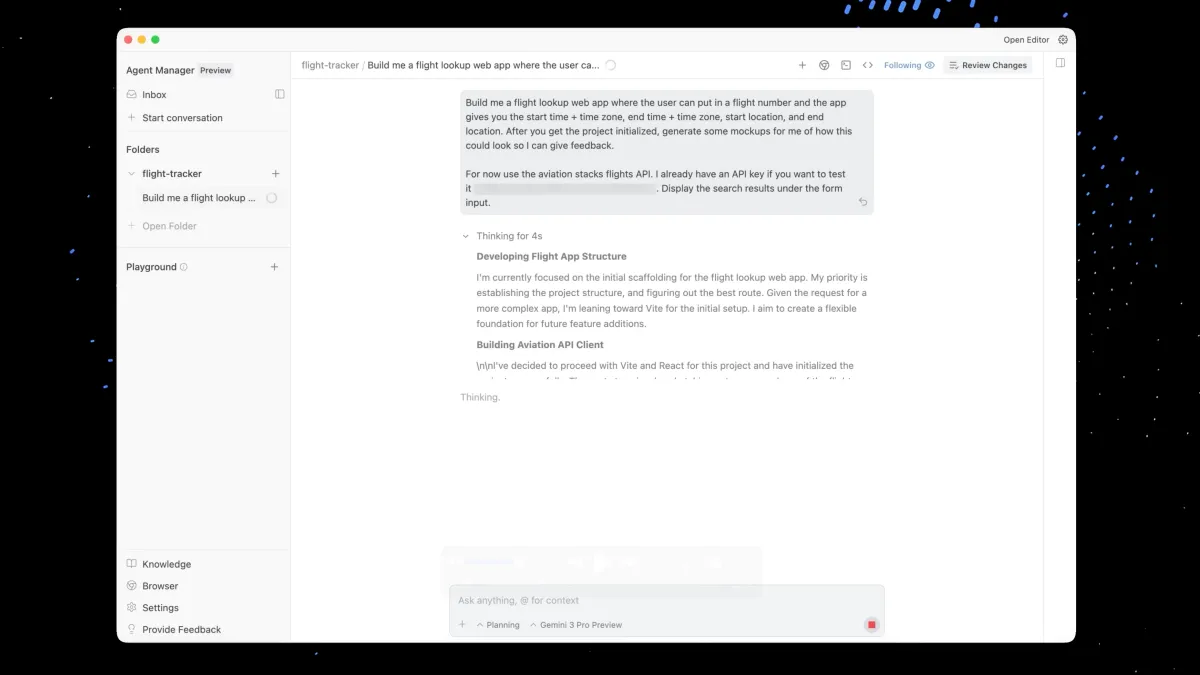The image size is (1200, 675).
Task: Collapse the flight-tracker folder chevron
Action: point(131,174)
